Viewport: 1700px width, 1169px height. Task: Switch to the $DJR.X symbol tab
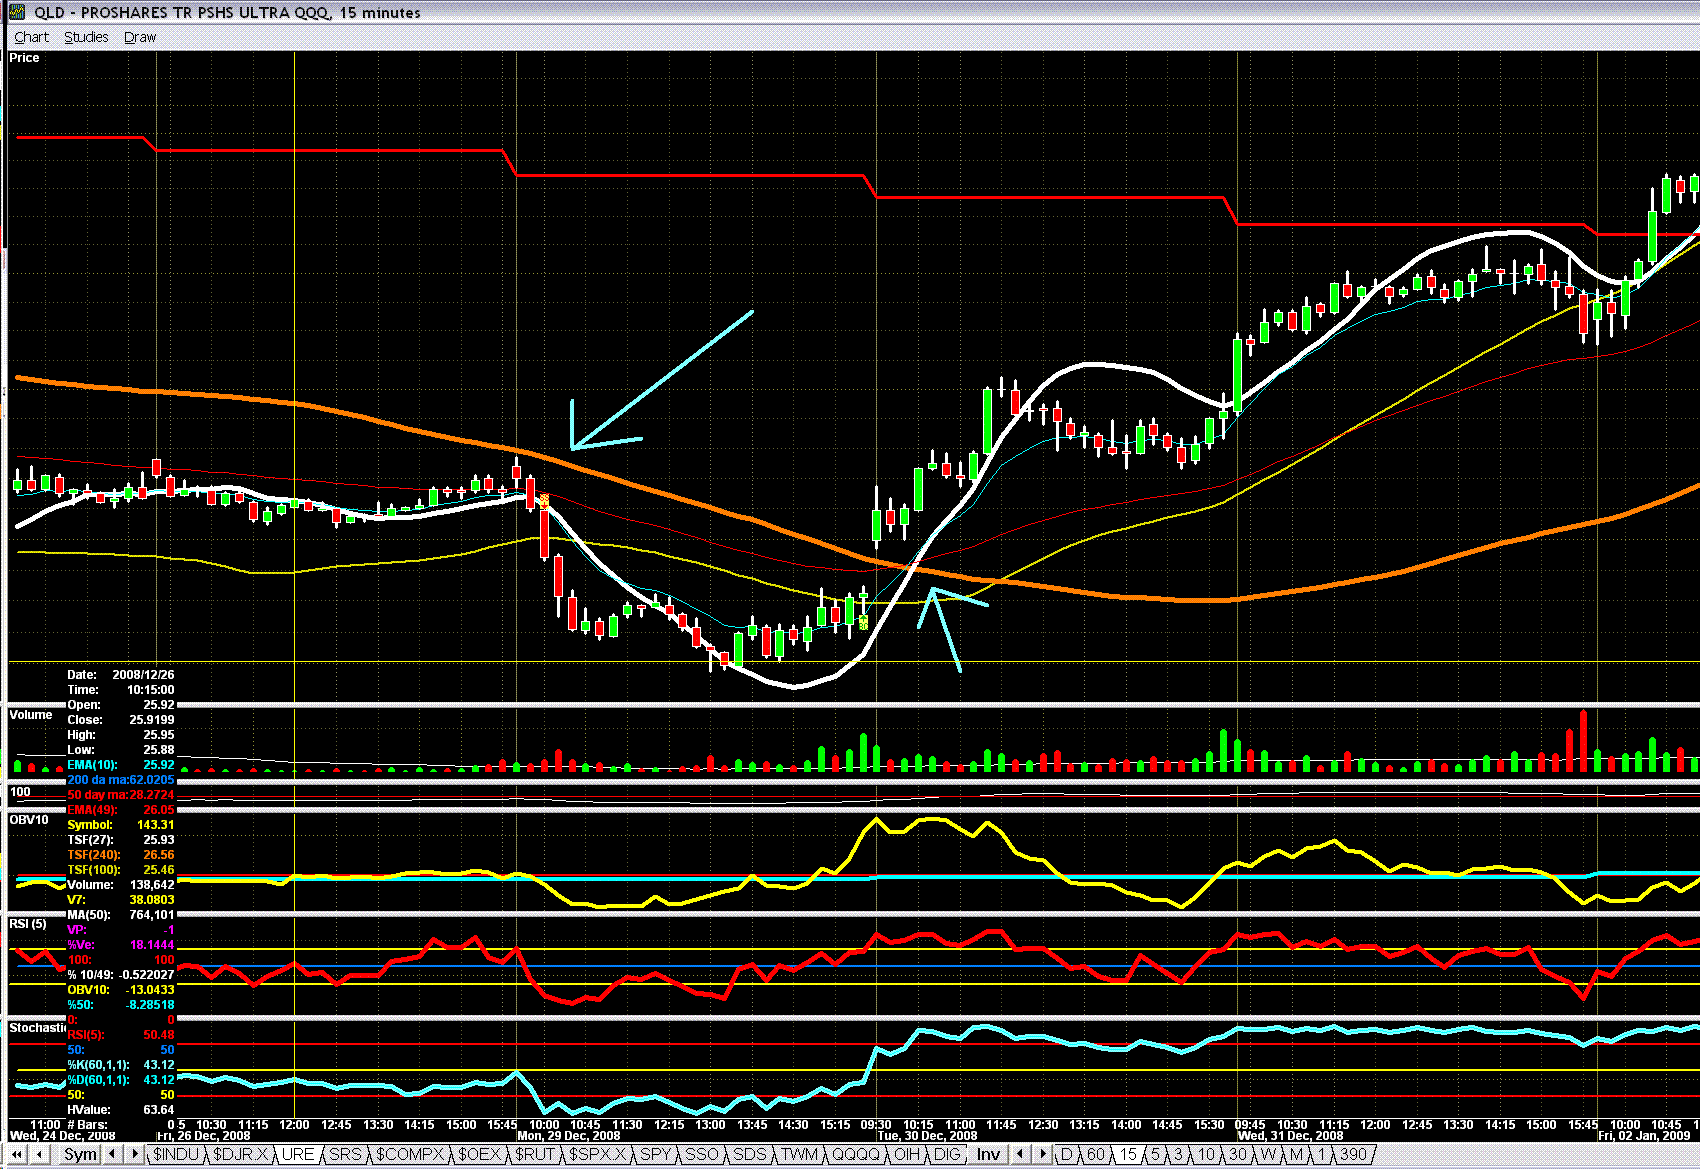pyautogui.click(x=241, y=1154)
